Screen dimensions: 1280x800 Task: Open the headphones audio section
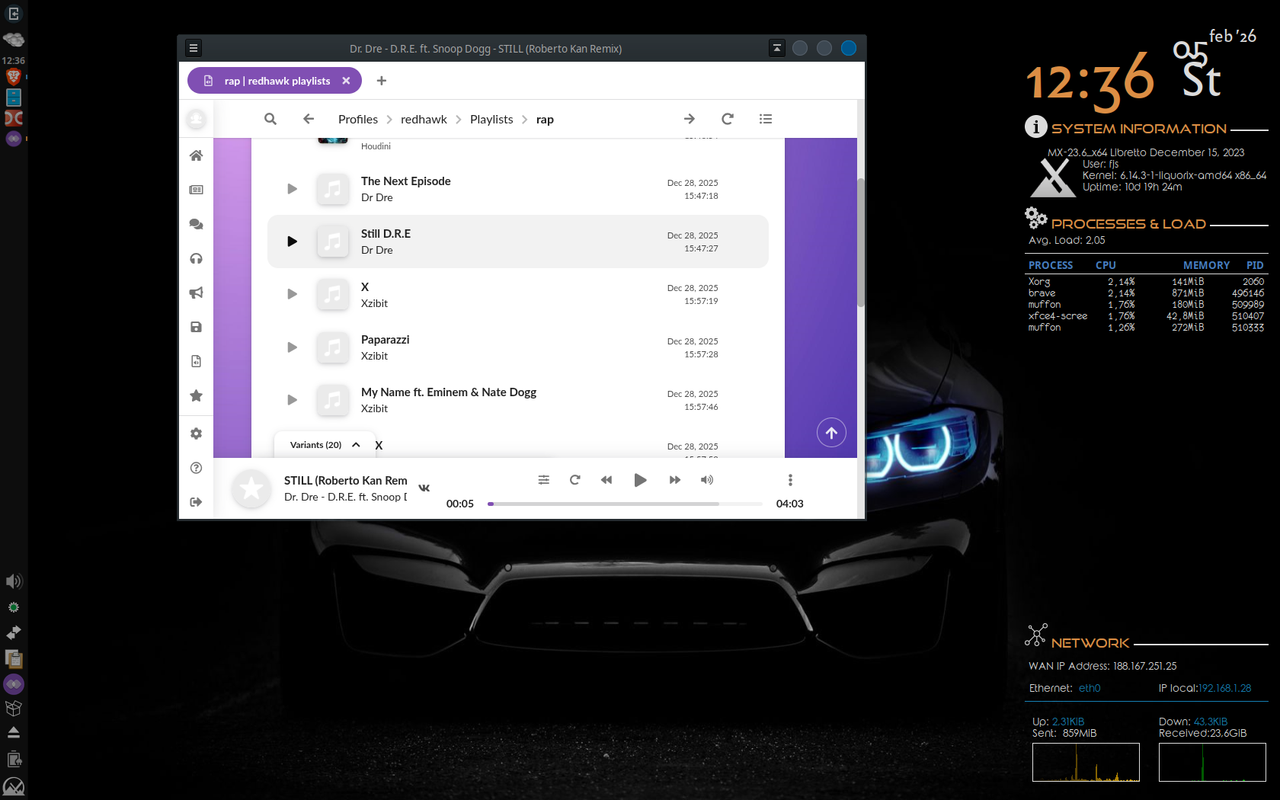196,259
